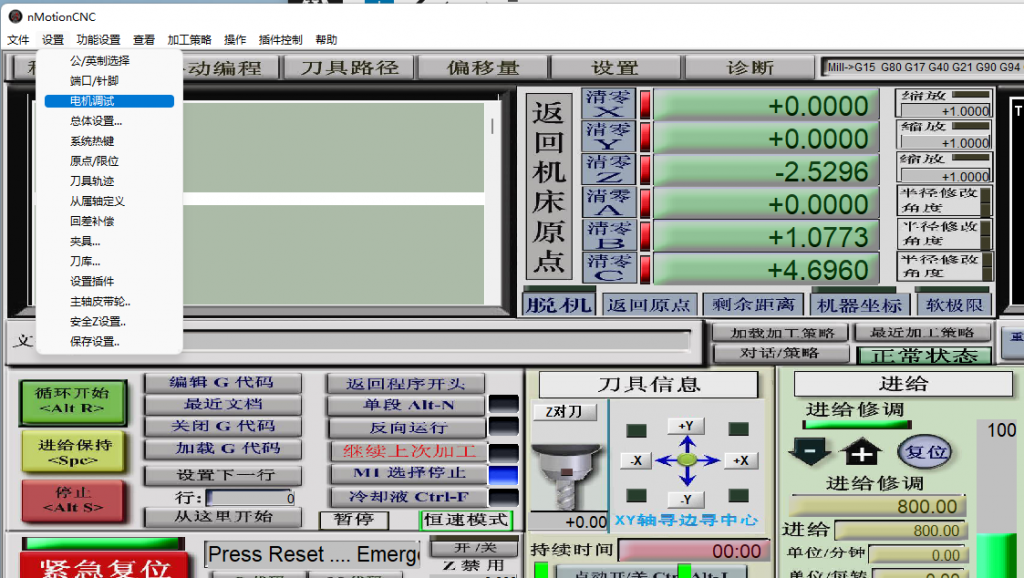1024x578 pixels.
Task: Decrease feed override with the minus arrow
Action: [810, 451]
